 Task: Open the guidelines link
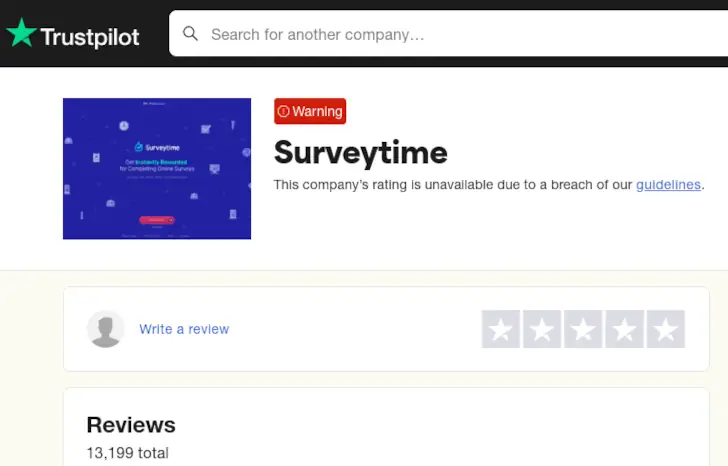pyautogui.click(x=668, y=184)
